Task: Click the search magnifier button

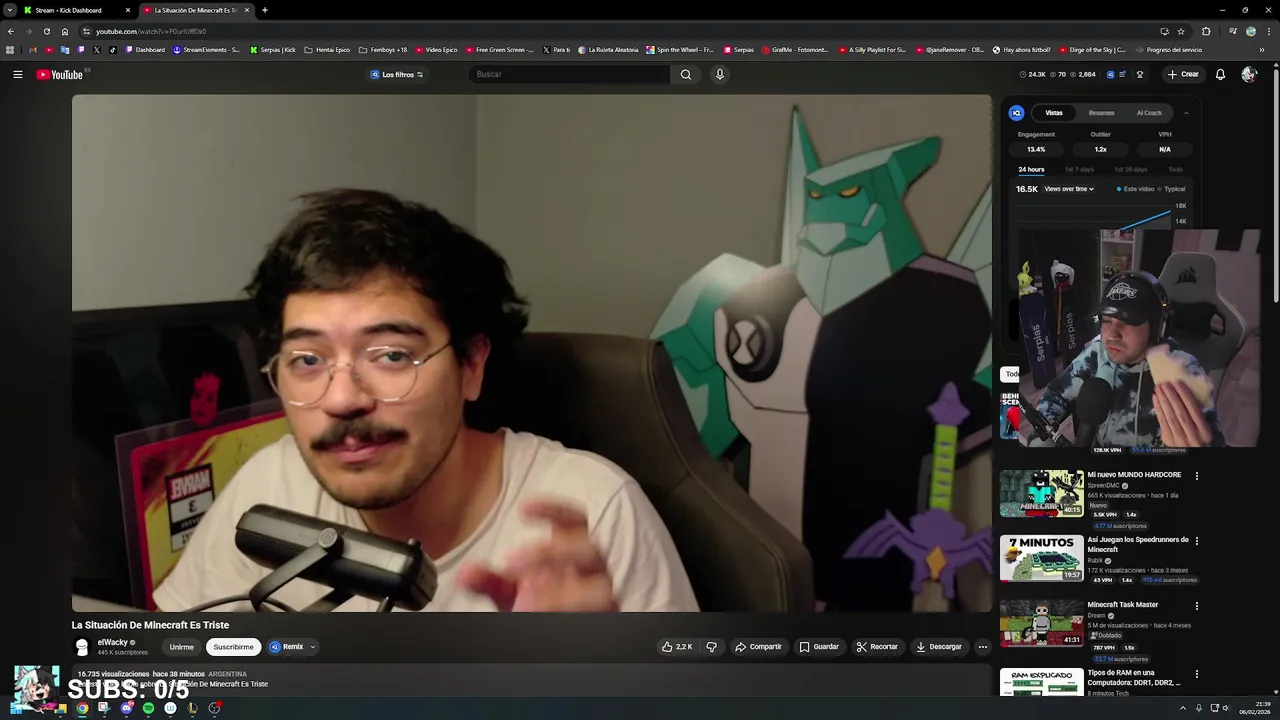Action: tap(686, 74)
